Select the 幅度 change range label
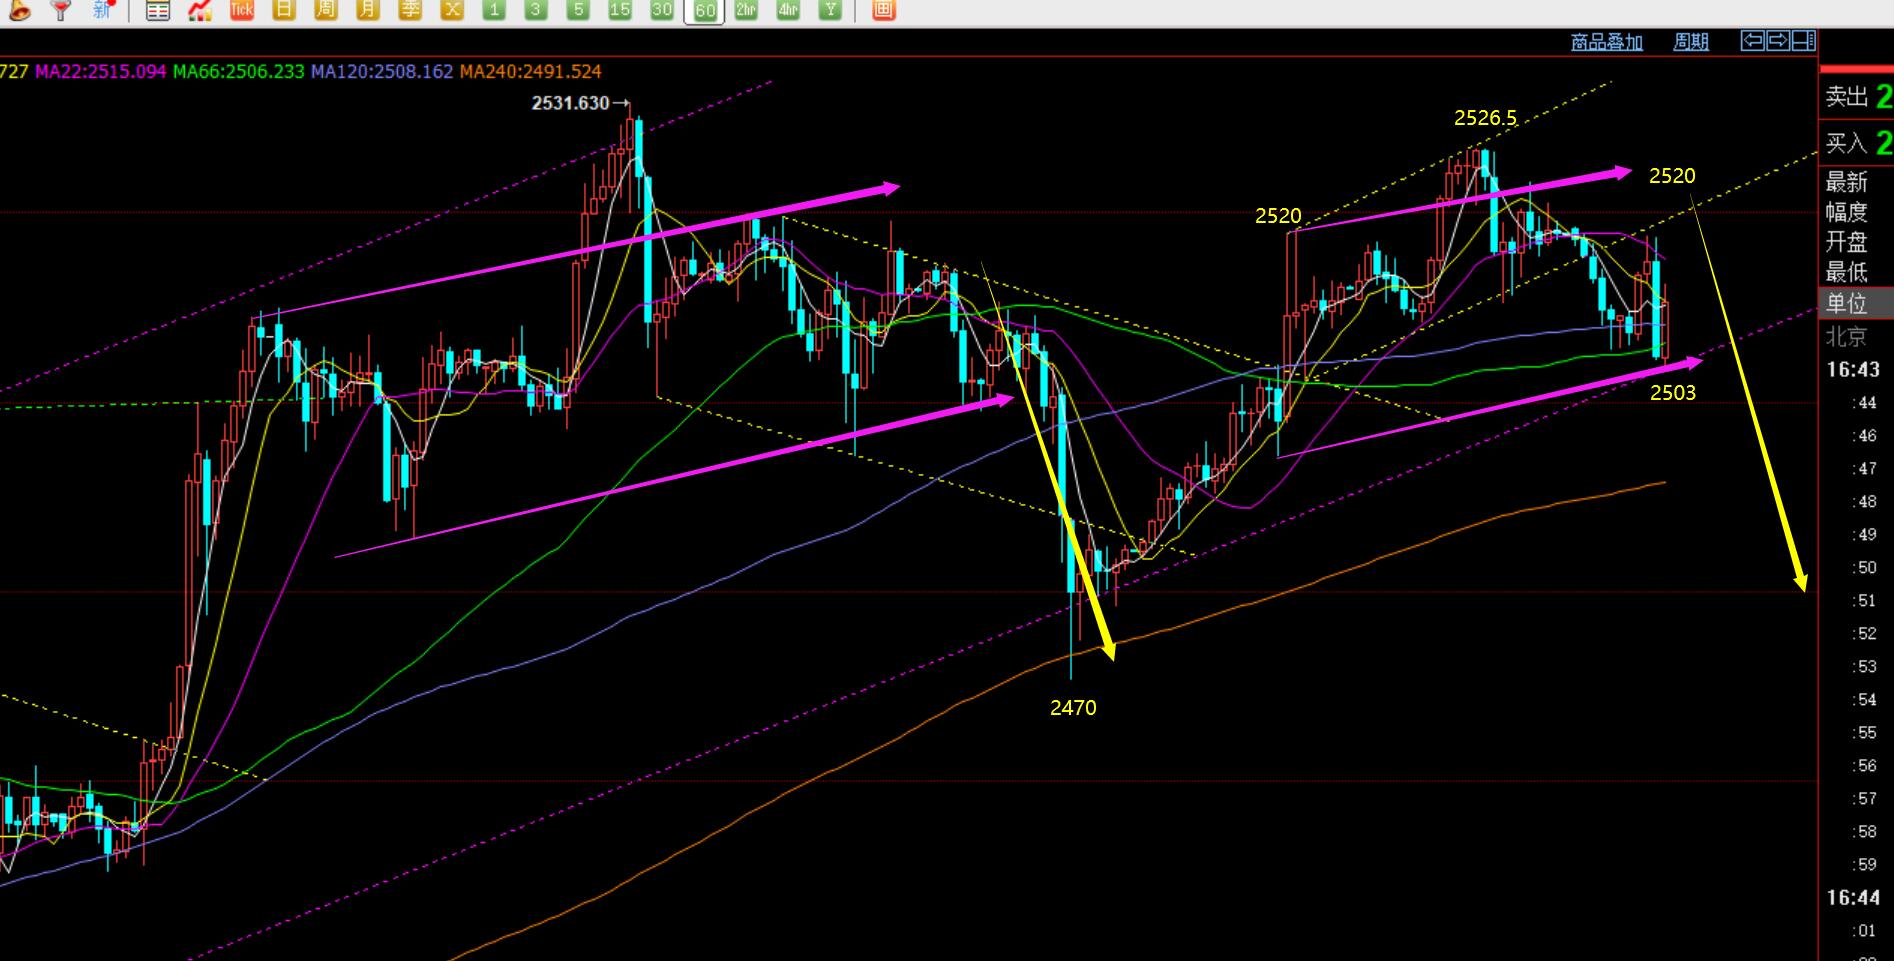1894x961 pixels. tap(1846, 212)
